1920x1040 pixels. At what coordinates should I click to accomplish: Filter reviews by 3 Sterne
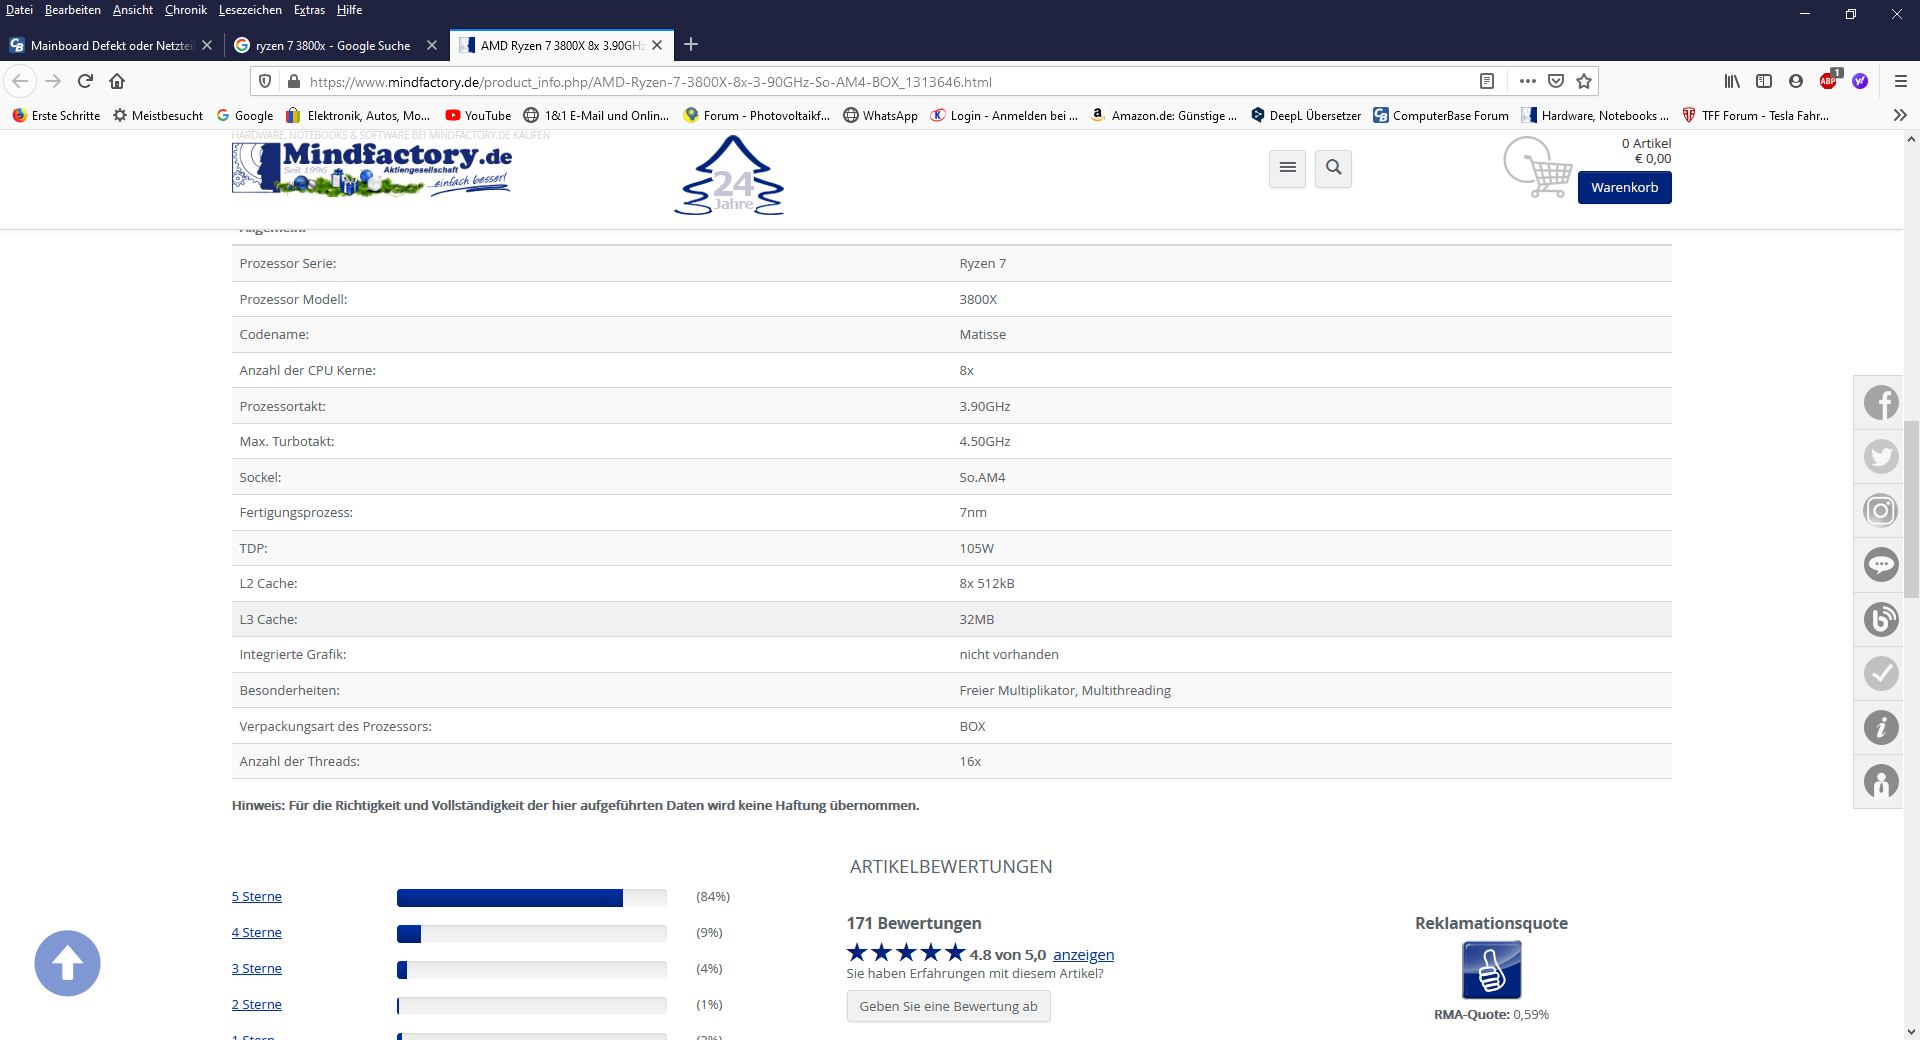coord(257,969)
